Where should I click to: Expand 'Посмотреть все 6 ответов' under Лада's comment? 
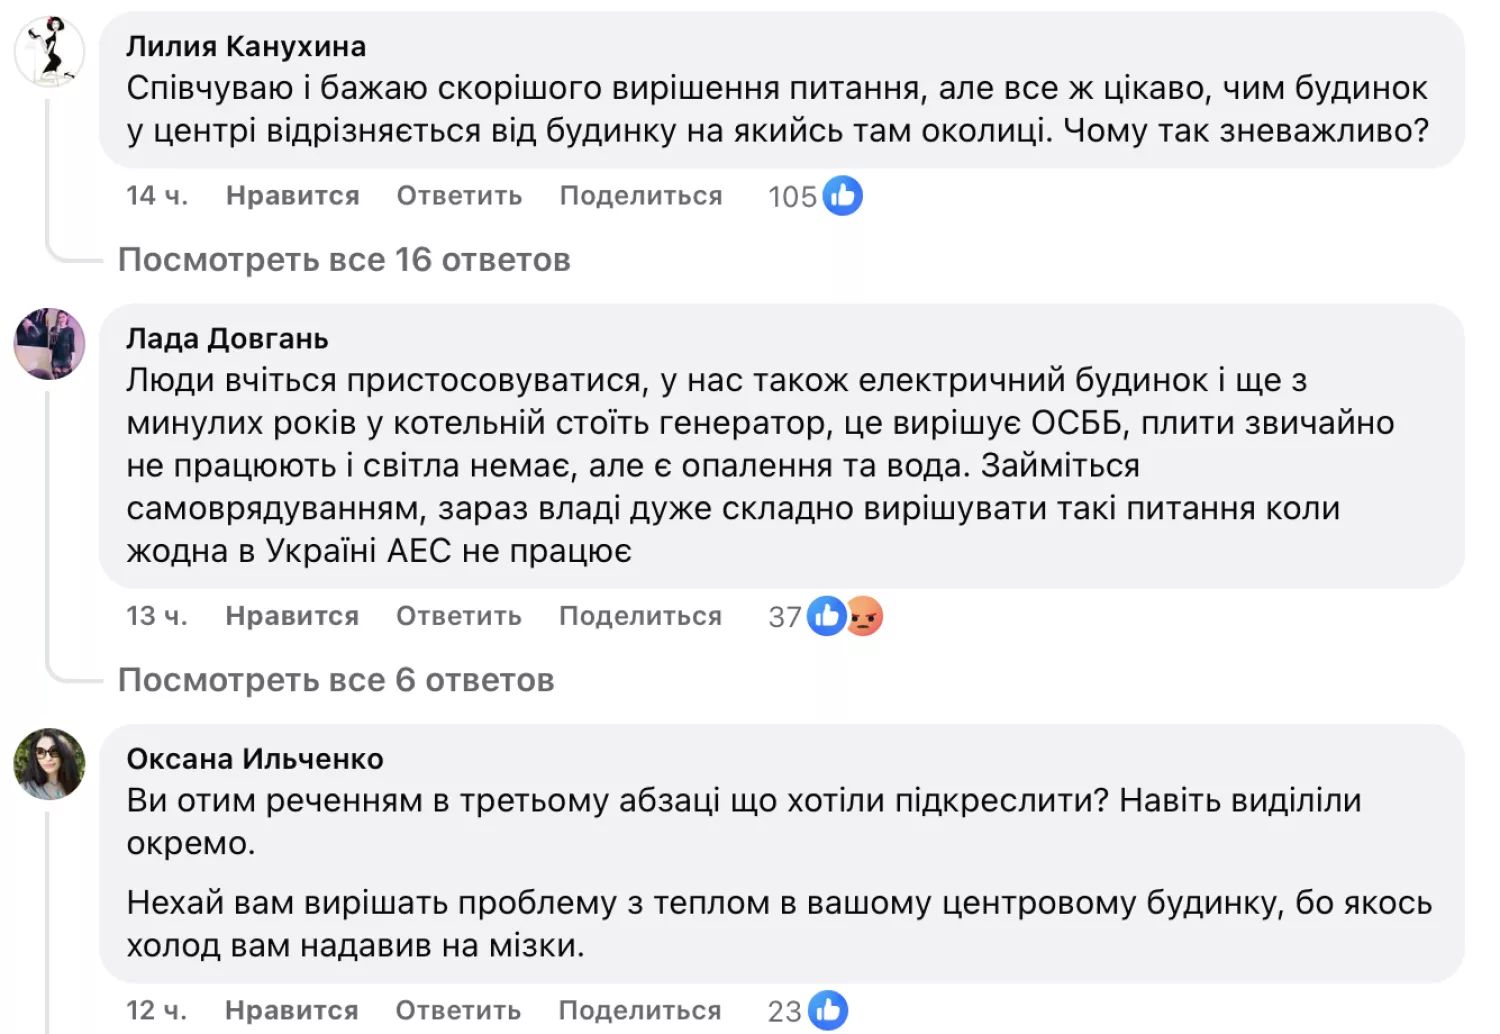click(x=336, y=679)
